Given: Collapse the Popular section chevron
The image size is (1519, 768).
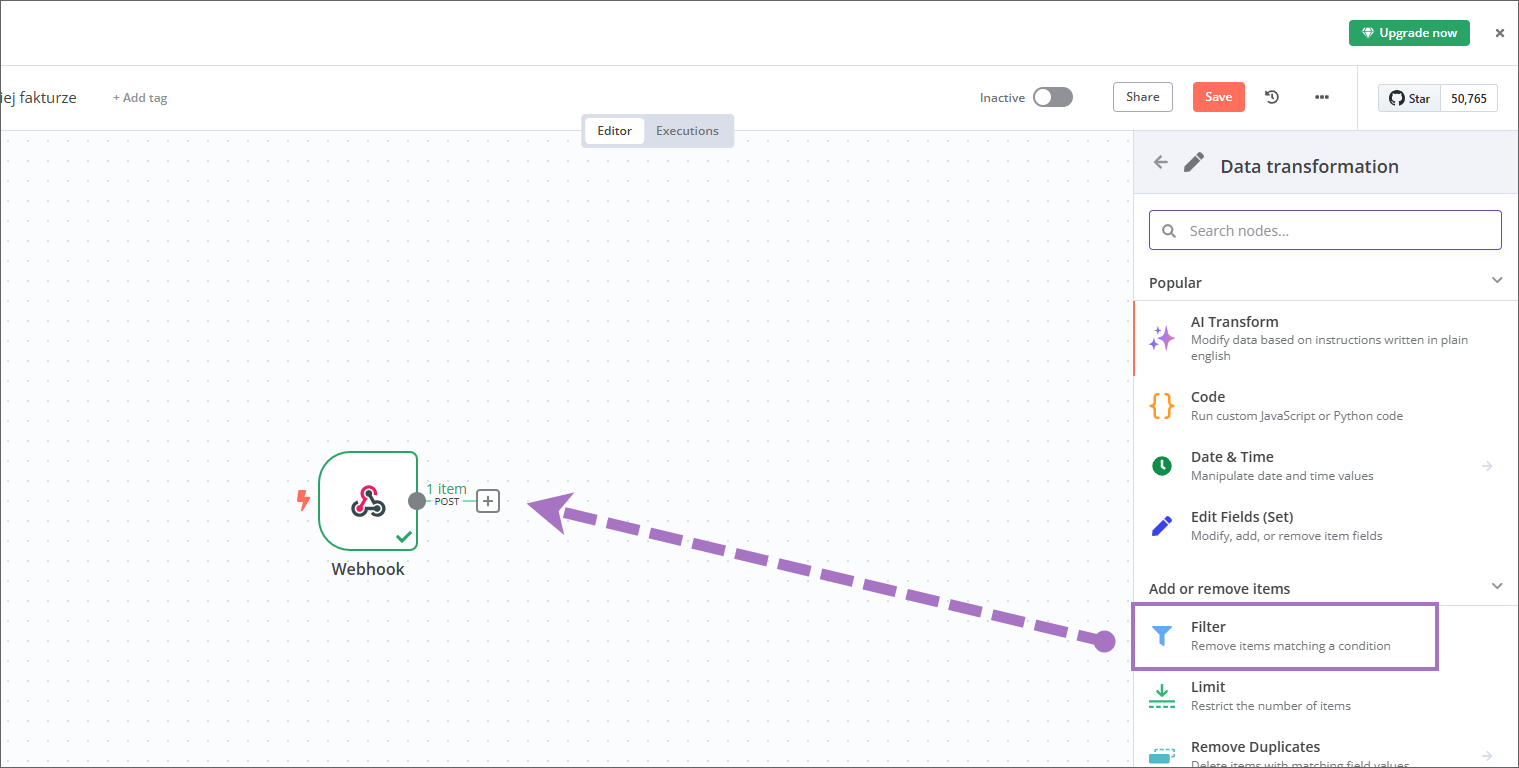Looking at the screenshot, I should (1497, 281).
